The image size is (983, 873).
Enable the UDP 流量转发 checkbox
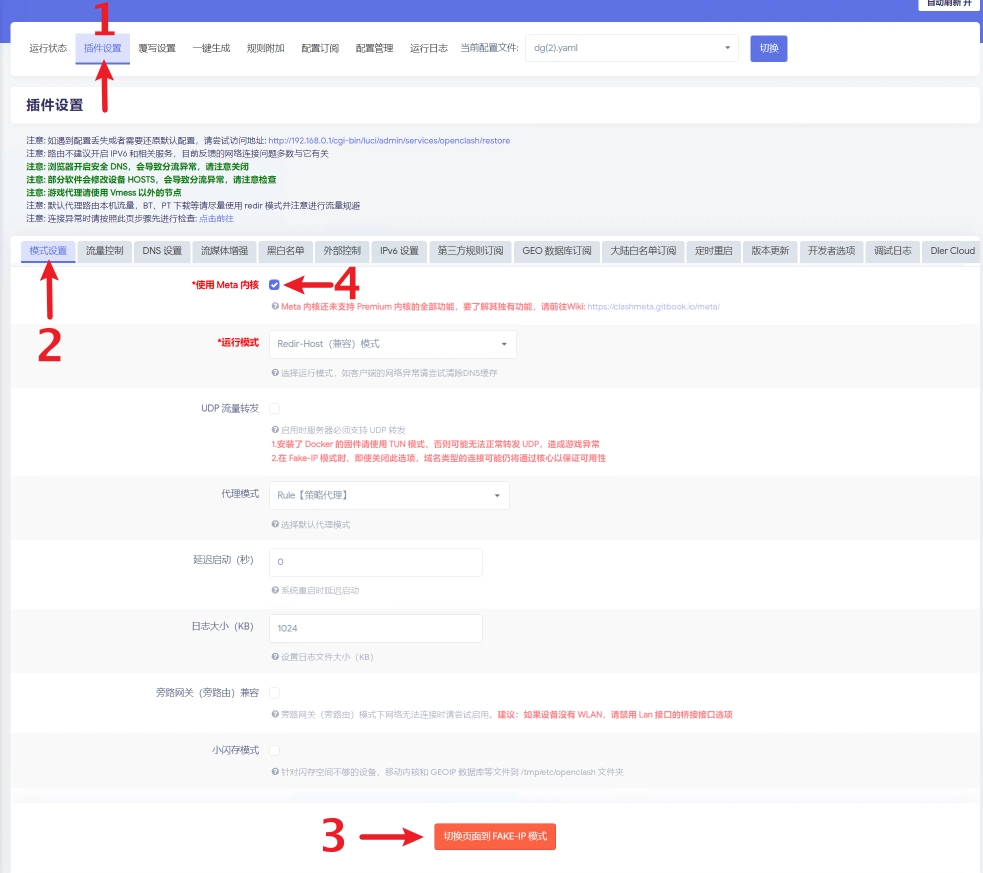(274, 408)
